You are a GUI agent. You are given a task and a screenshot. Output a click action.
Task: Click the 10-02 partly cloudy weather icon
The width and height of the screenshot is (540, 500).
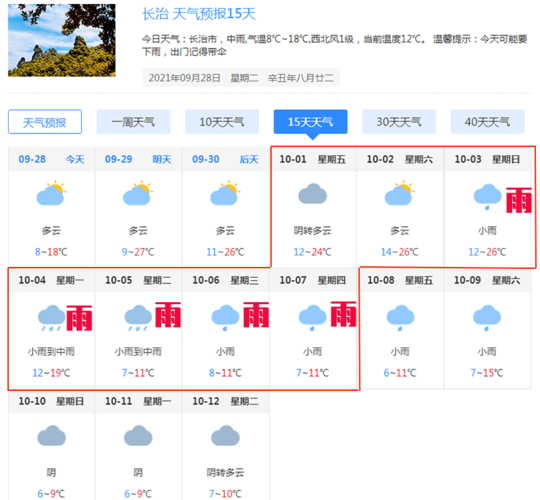(x=399, y=192)
